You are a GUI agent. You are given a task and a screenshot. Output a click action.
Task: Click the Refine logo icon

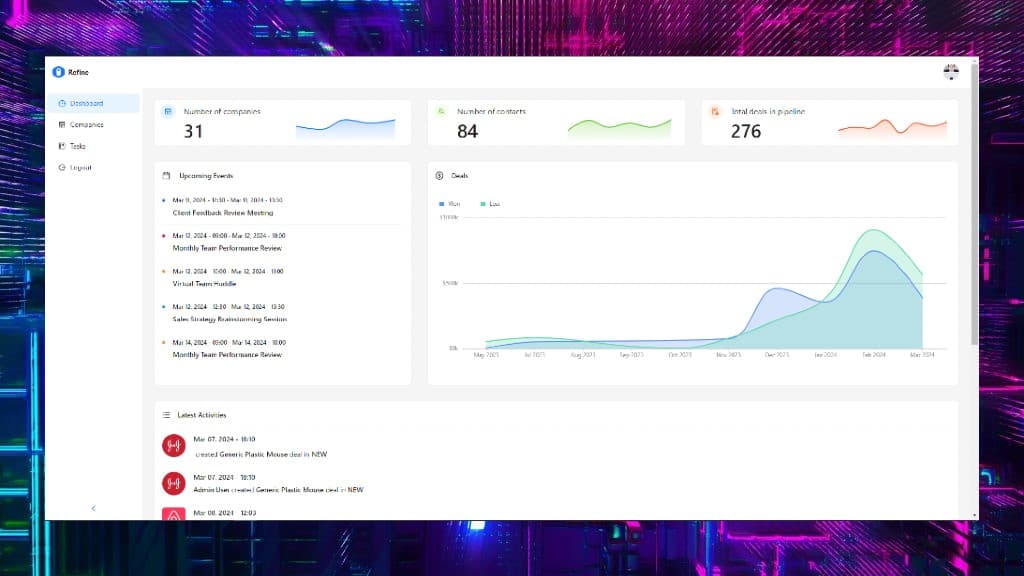point(58,72)
